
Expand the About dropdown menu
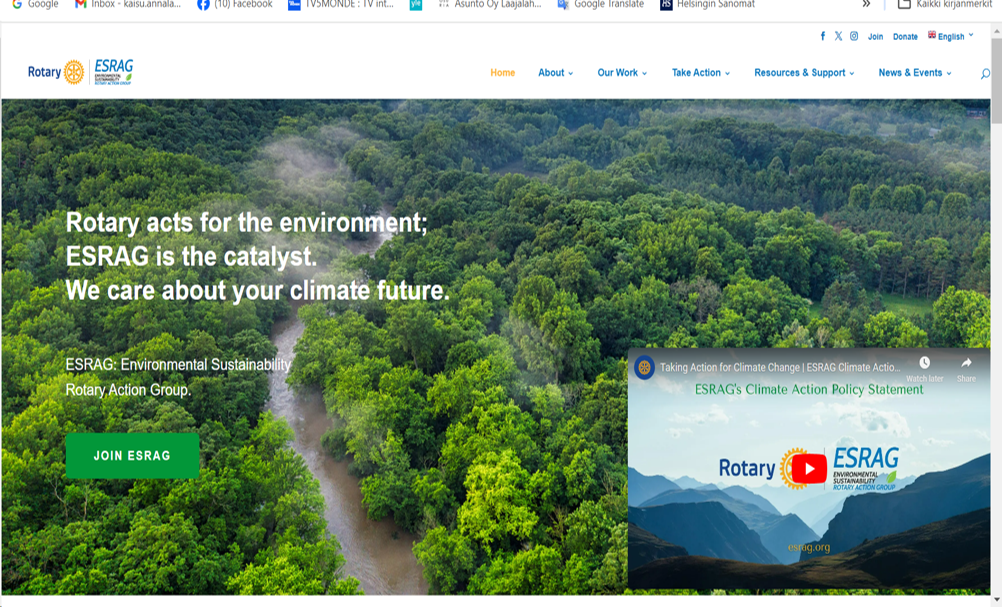[x=555, y=73]
